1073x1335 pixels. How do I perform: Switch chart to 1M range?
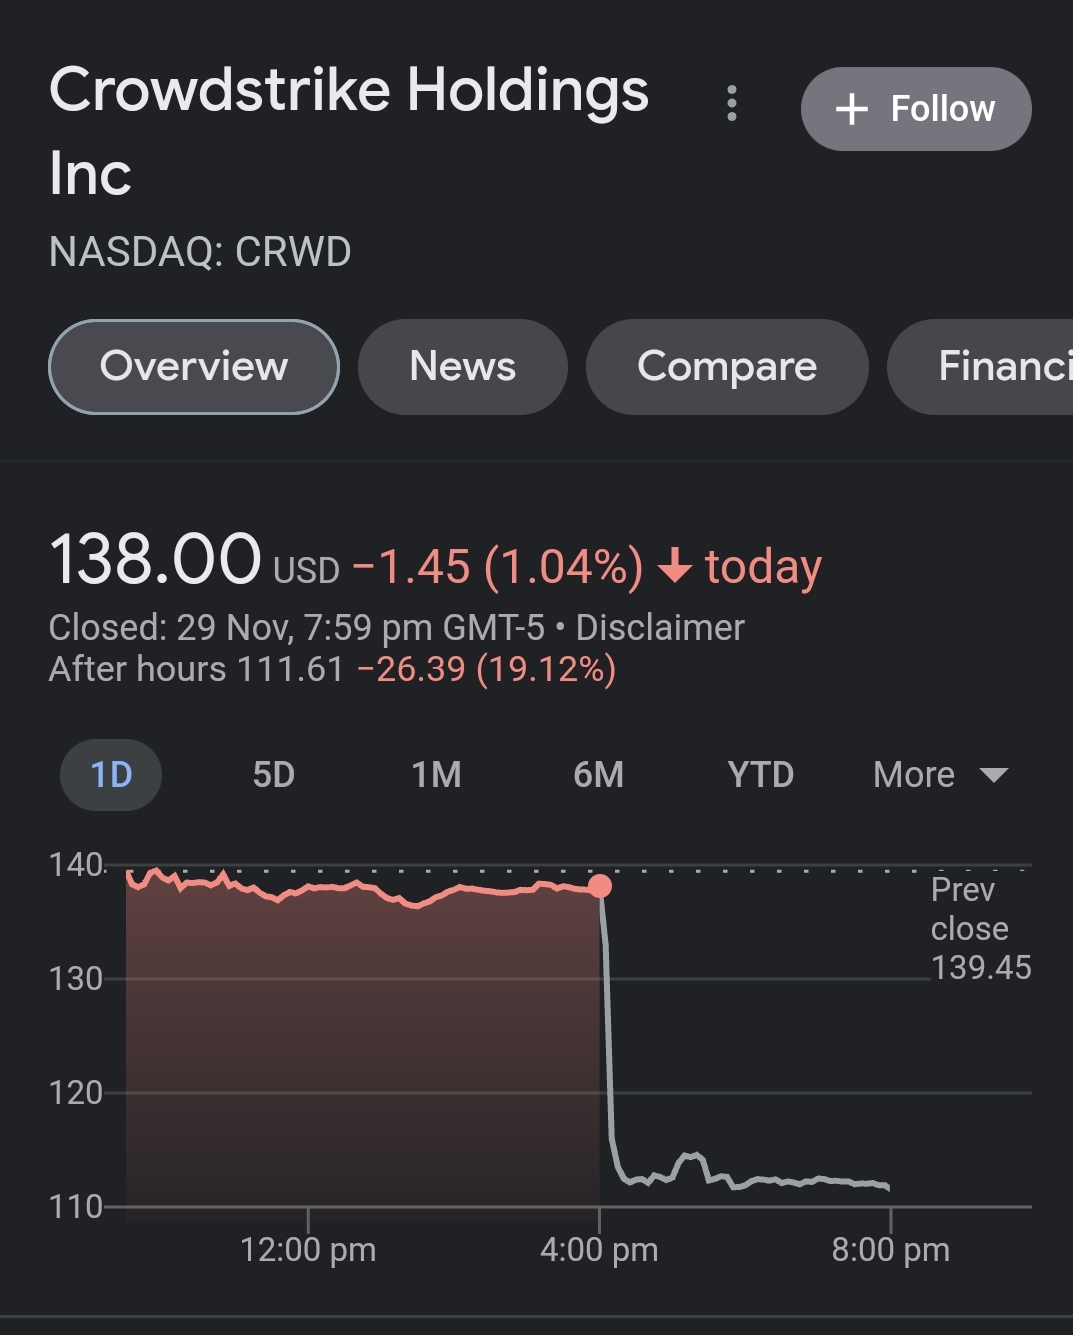tap(437, 775)
